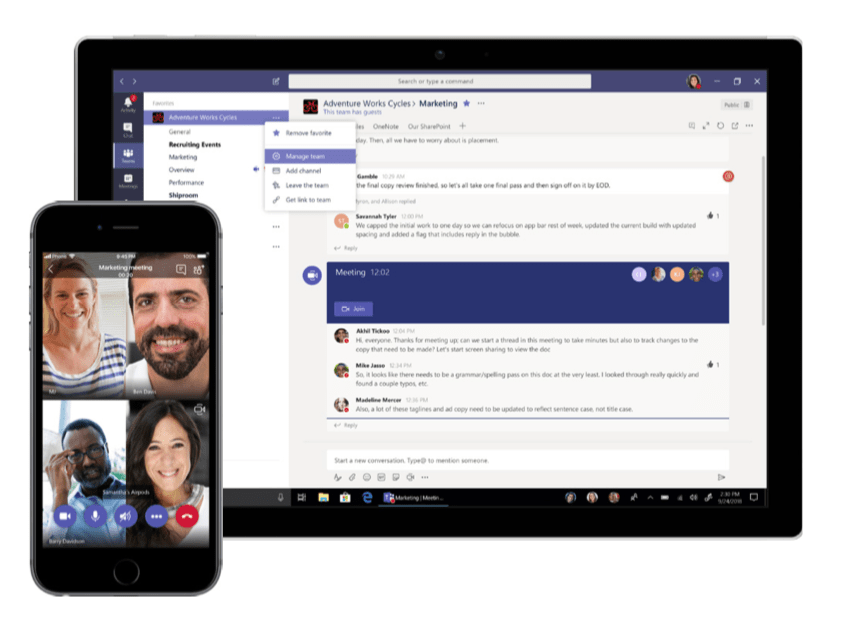Viewport: 842px width, 629px height.
Task: Go back using the left arrow
Action: coord(122,82)
